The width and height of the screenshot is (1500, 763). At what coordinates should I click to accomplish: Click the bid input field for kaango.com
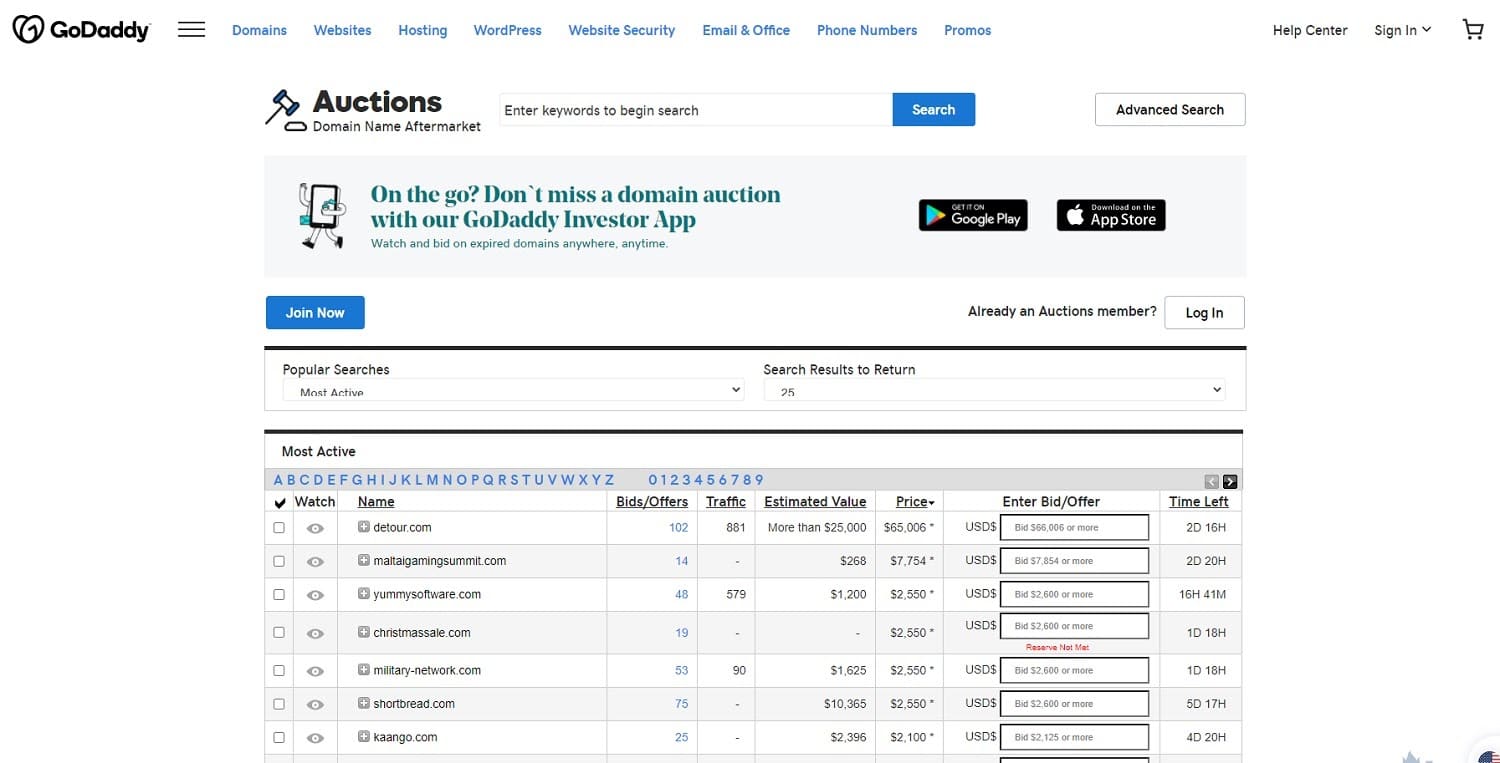1074,736
